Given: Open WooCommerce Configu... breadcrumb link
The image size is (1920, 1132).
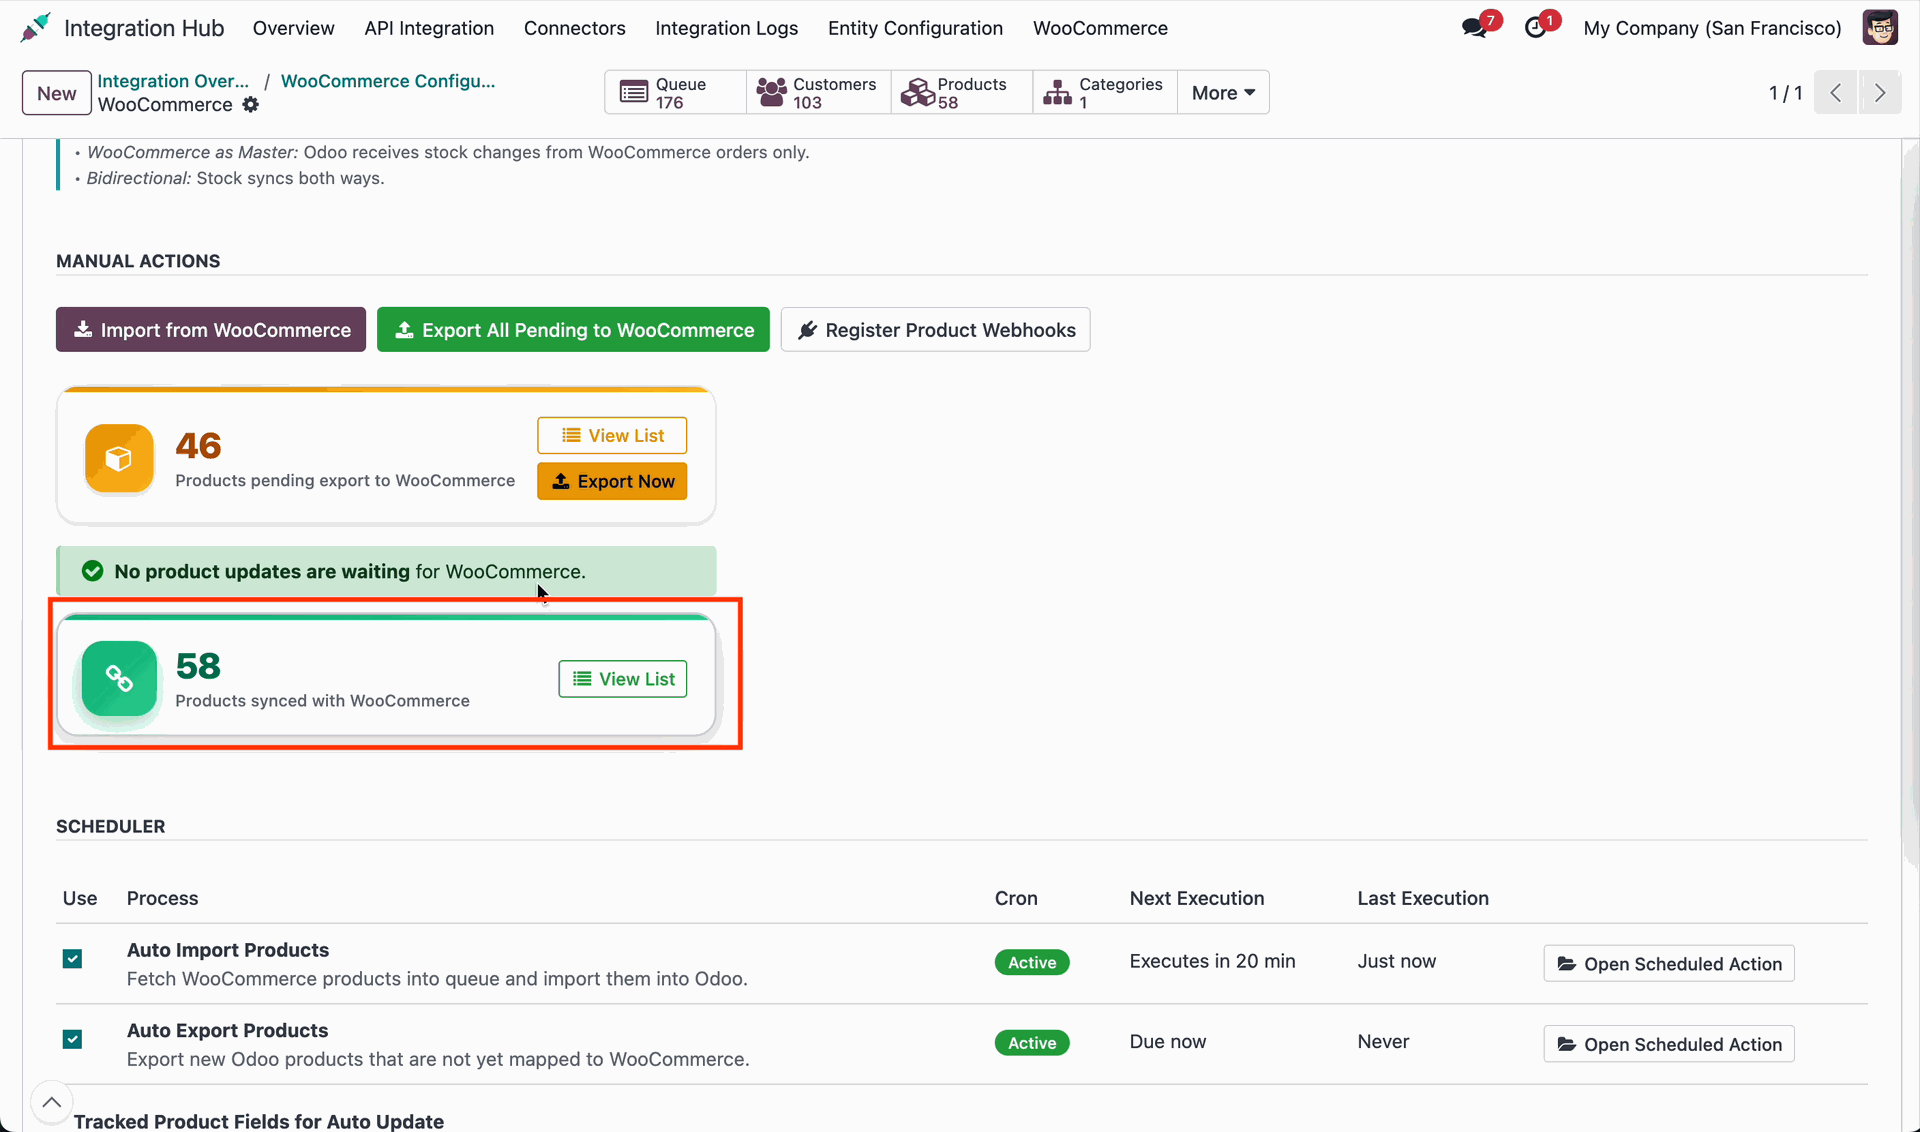Looking at the screenshot, I should coord(388,81).
